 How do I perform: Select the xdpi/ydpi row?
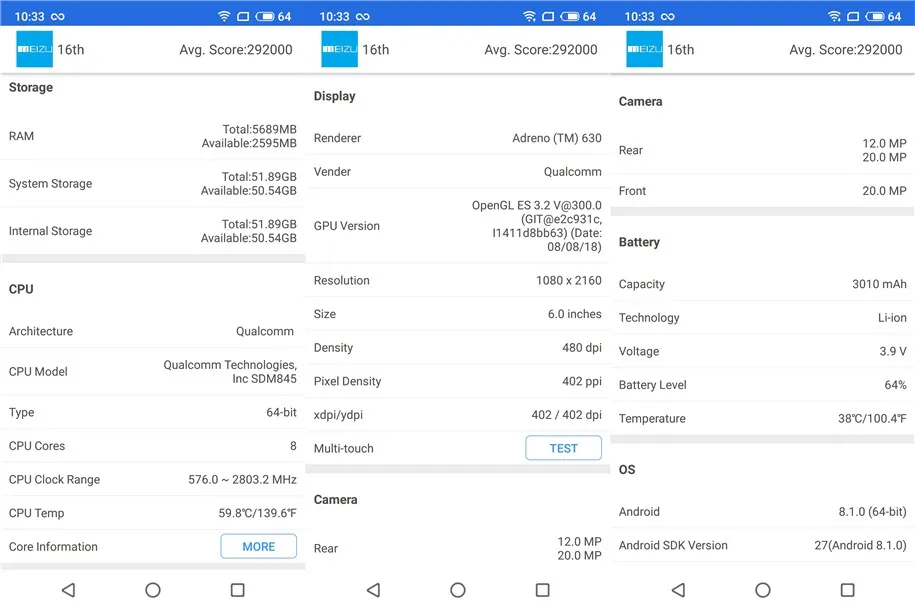click(x=458, y=414)
